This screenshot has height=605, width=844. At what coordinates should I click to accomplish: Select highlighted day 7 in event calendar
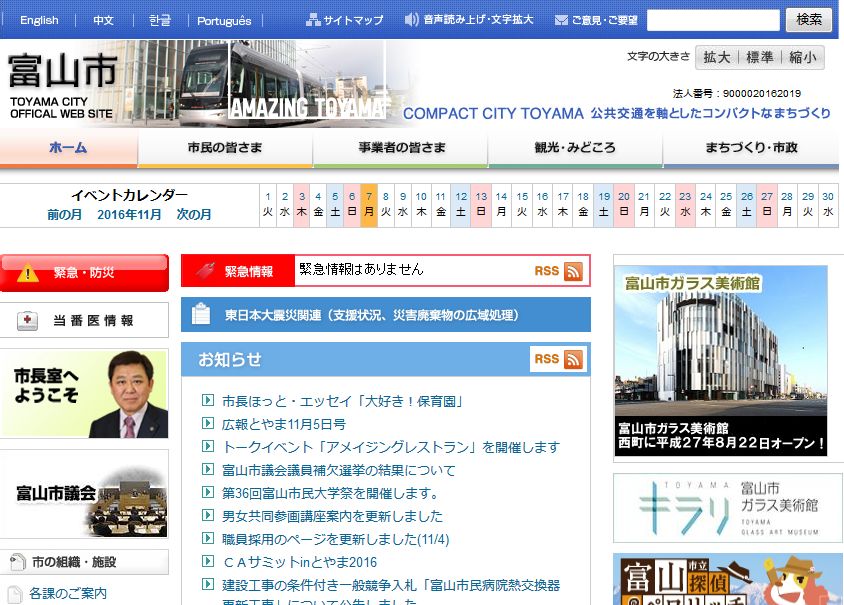(369, 205)
